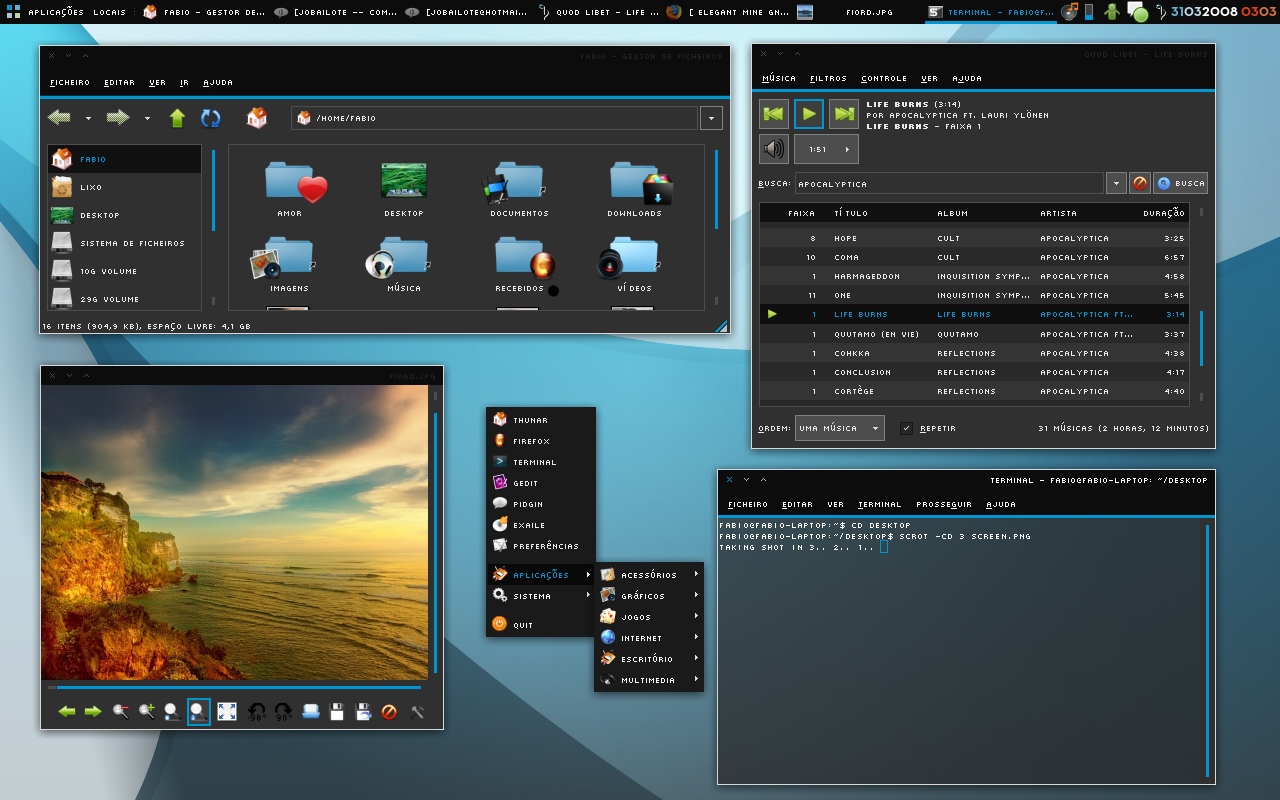
Task: Open the Ordem 'Uma música' combo box
Action: point(840,428)
